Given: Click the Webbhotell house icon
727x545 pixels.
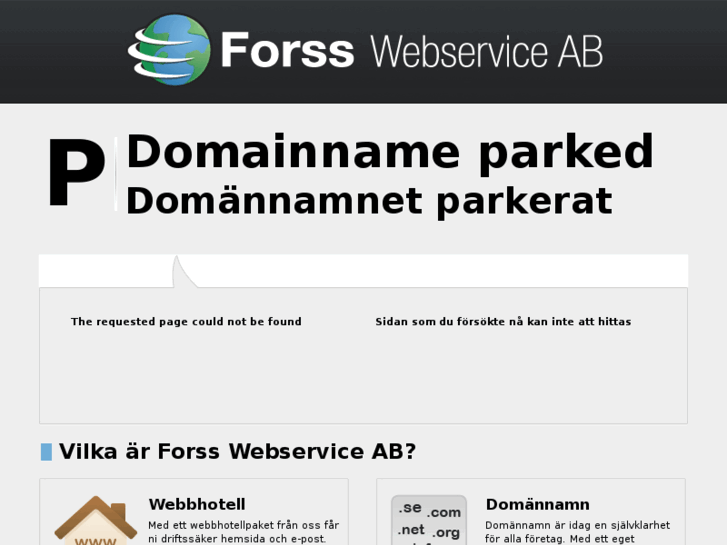Looking at the screenshot, I should [96, 520].
